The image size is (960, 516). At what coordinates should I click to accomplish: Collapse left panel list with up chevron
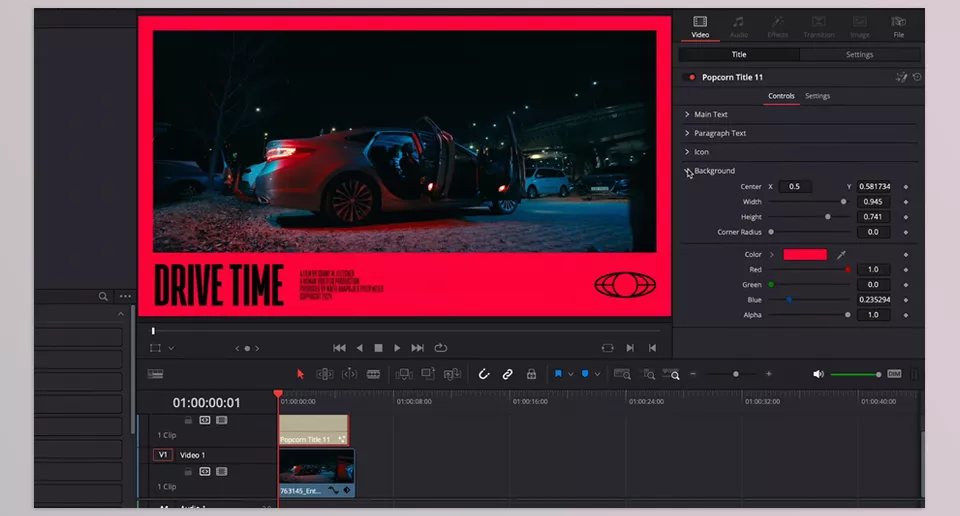point(121,314)
